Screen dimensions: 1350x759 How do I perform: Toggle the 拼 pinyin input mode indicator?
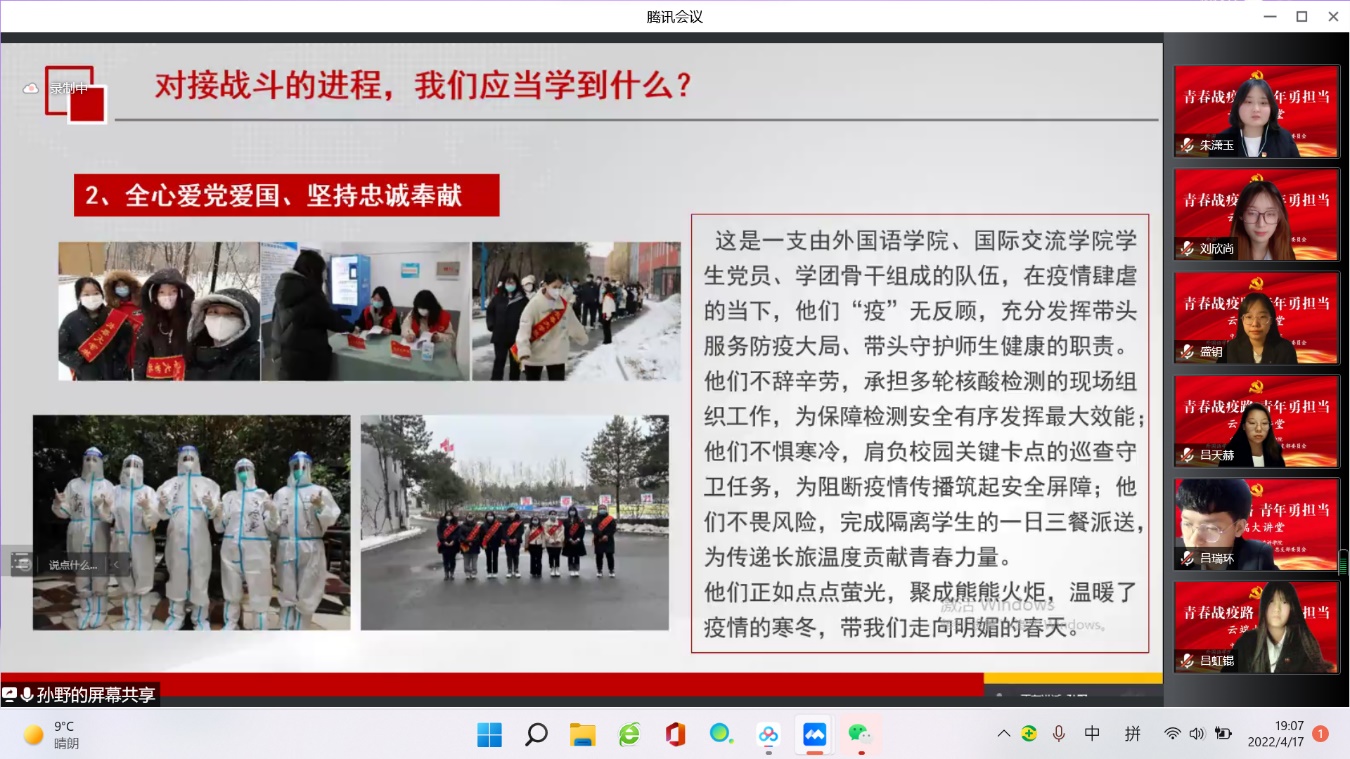coord(1132,734)
